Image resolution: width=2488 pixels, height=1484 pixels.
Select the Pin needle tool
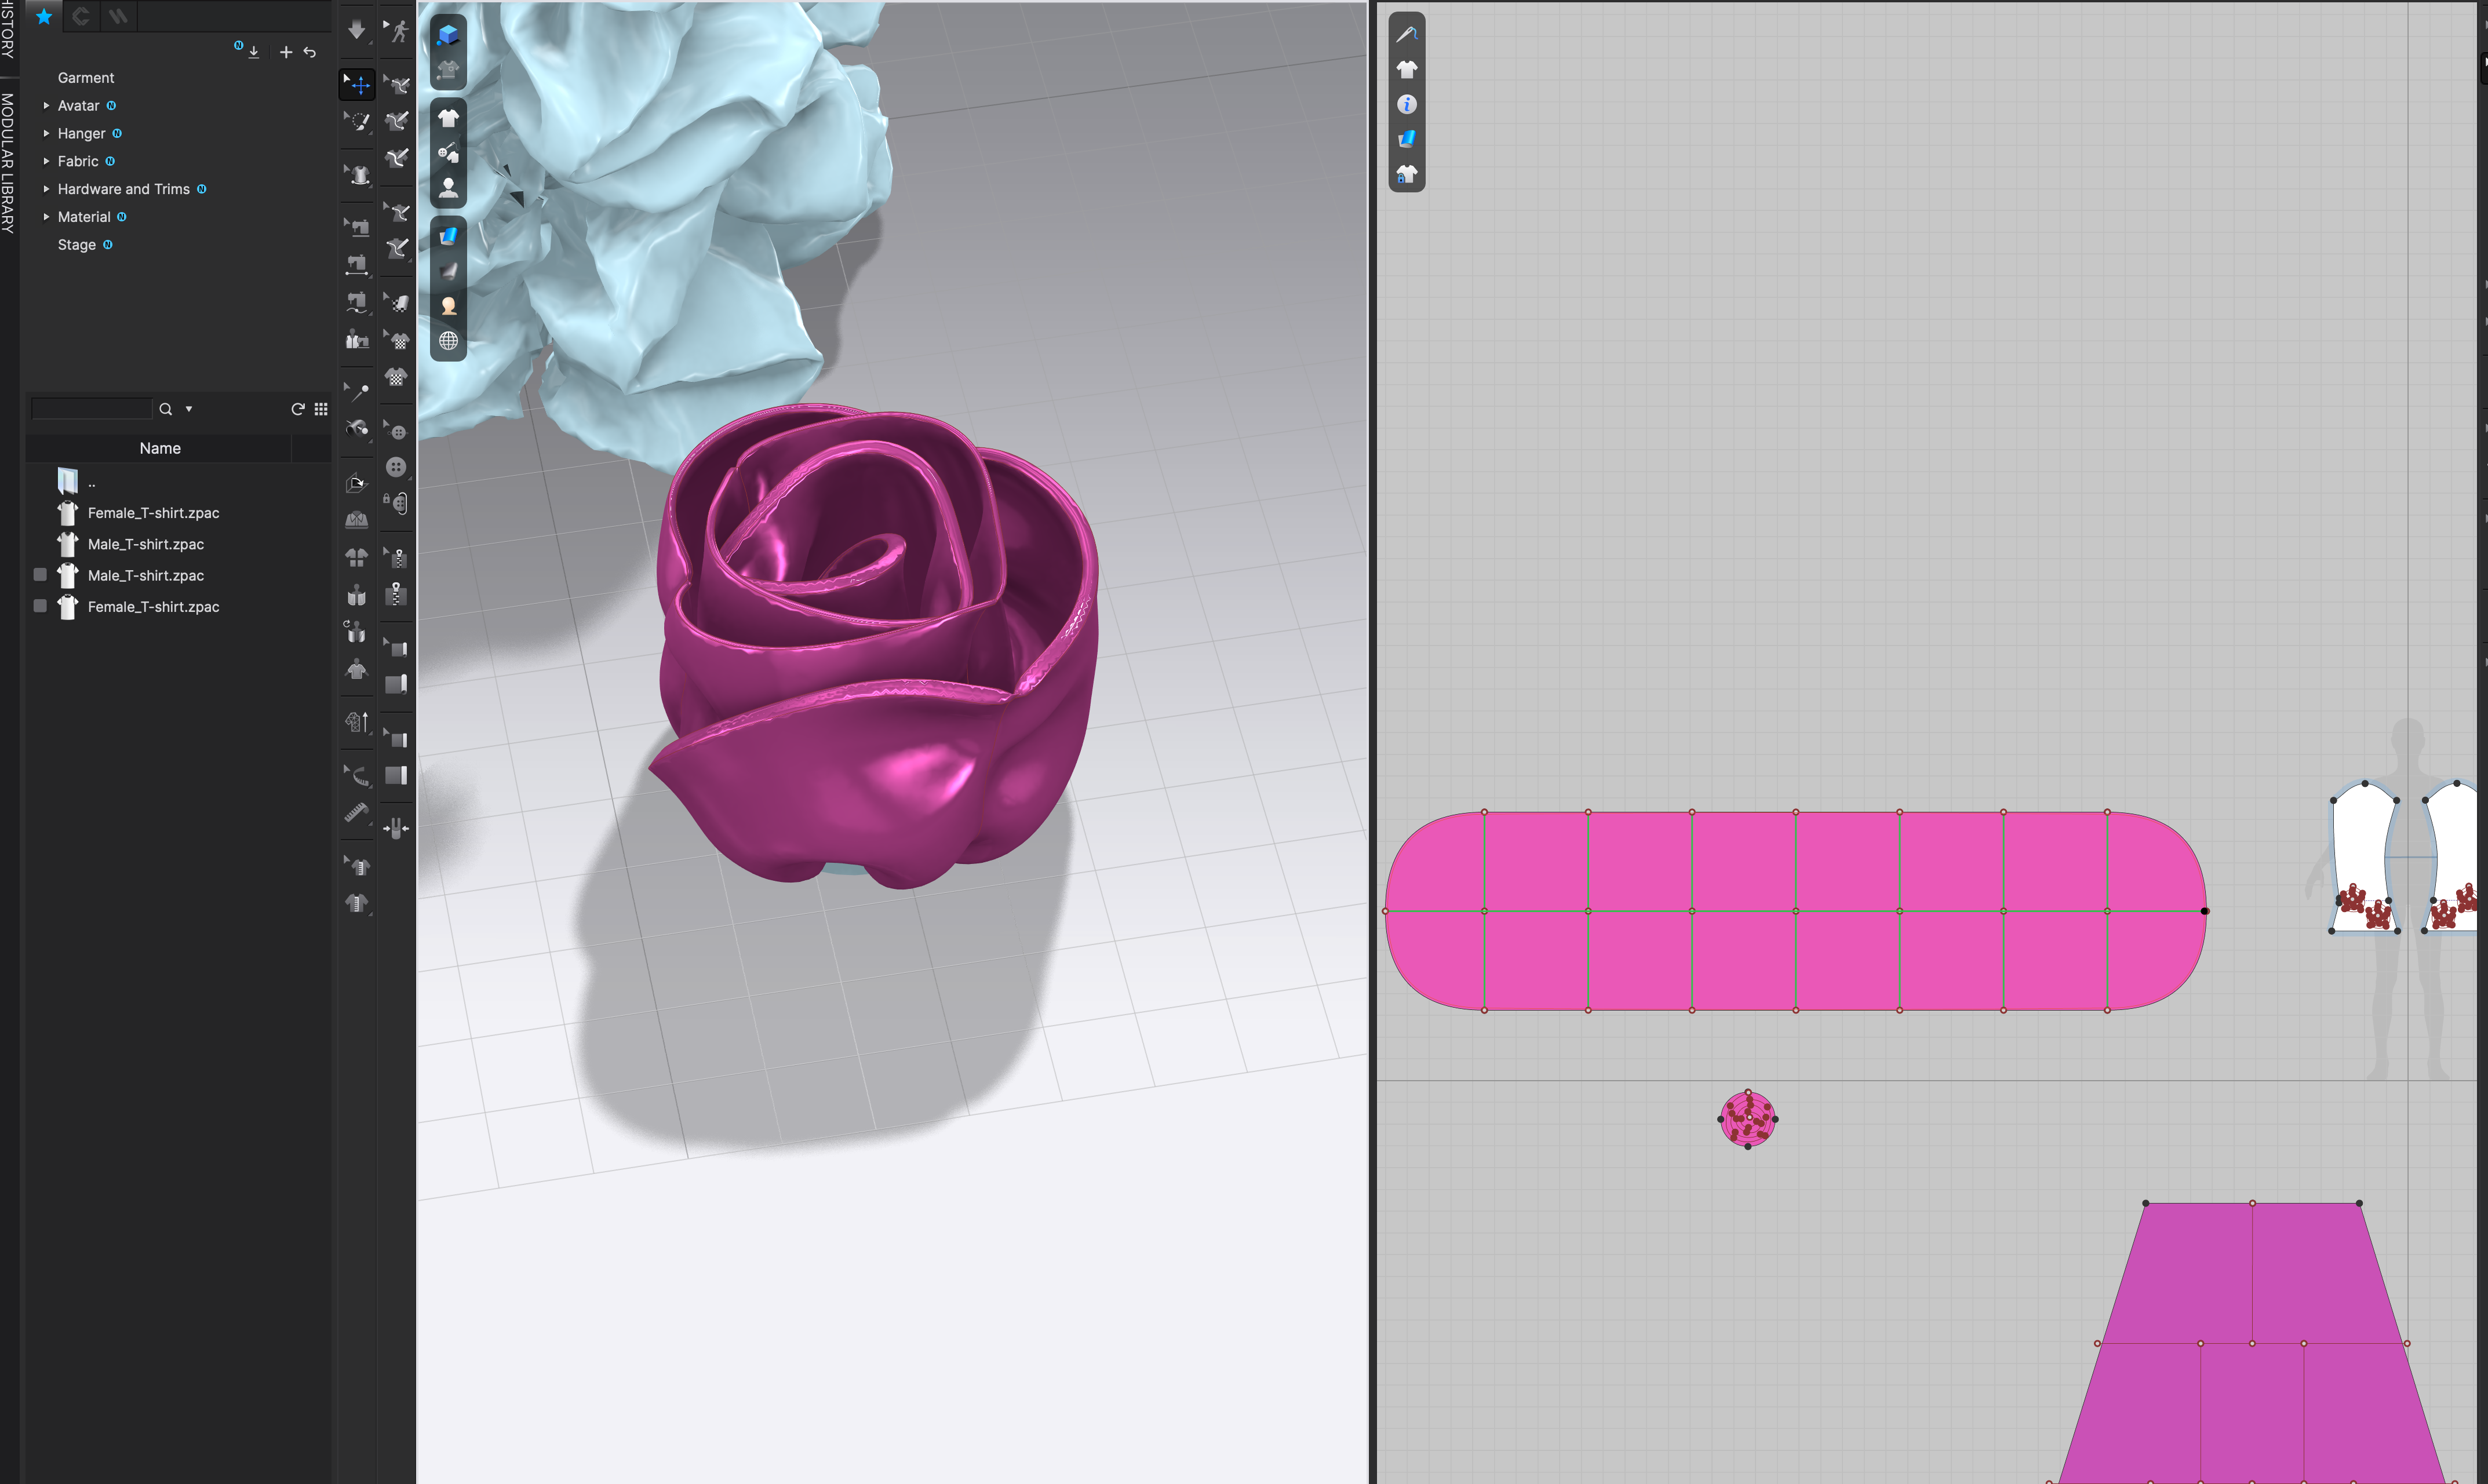tap(358, 392)
